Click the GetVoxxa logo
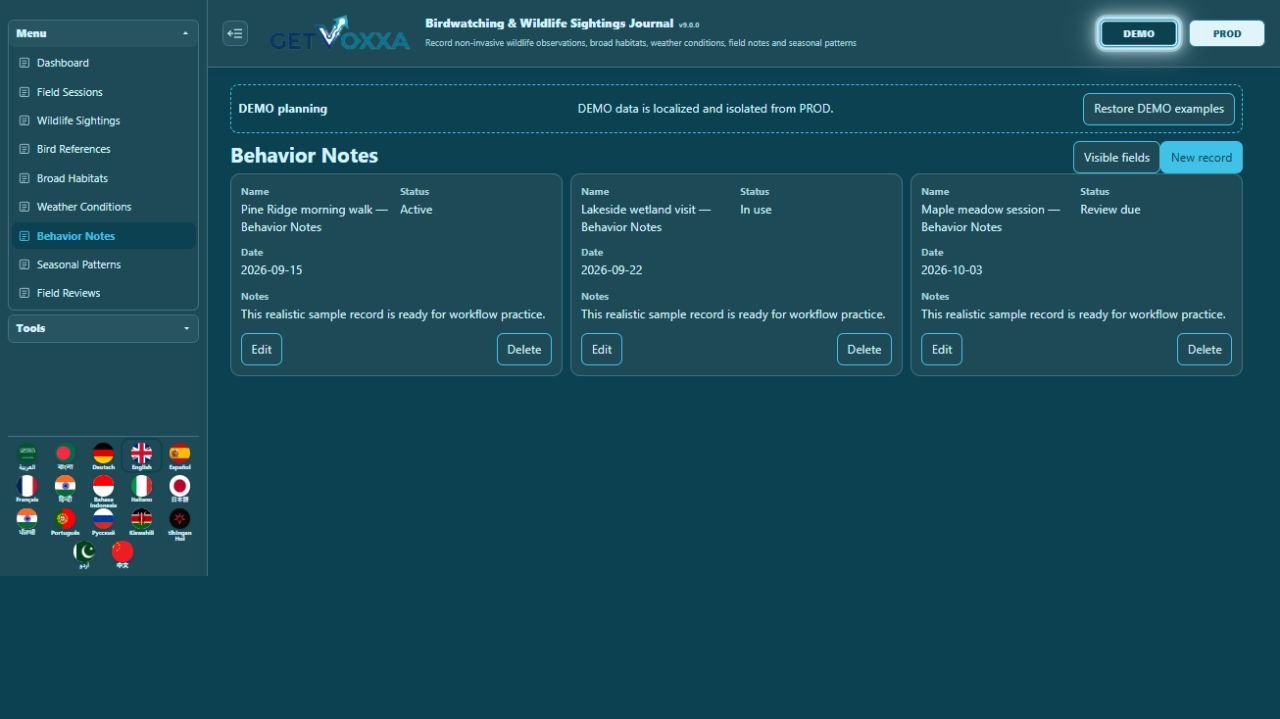 pos(339,34)
